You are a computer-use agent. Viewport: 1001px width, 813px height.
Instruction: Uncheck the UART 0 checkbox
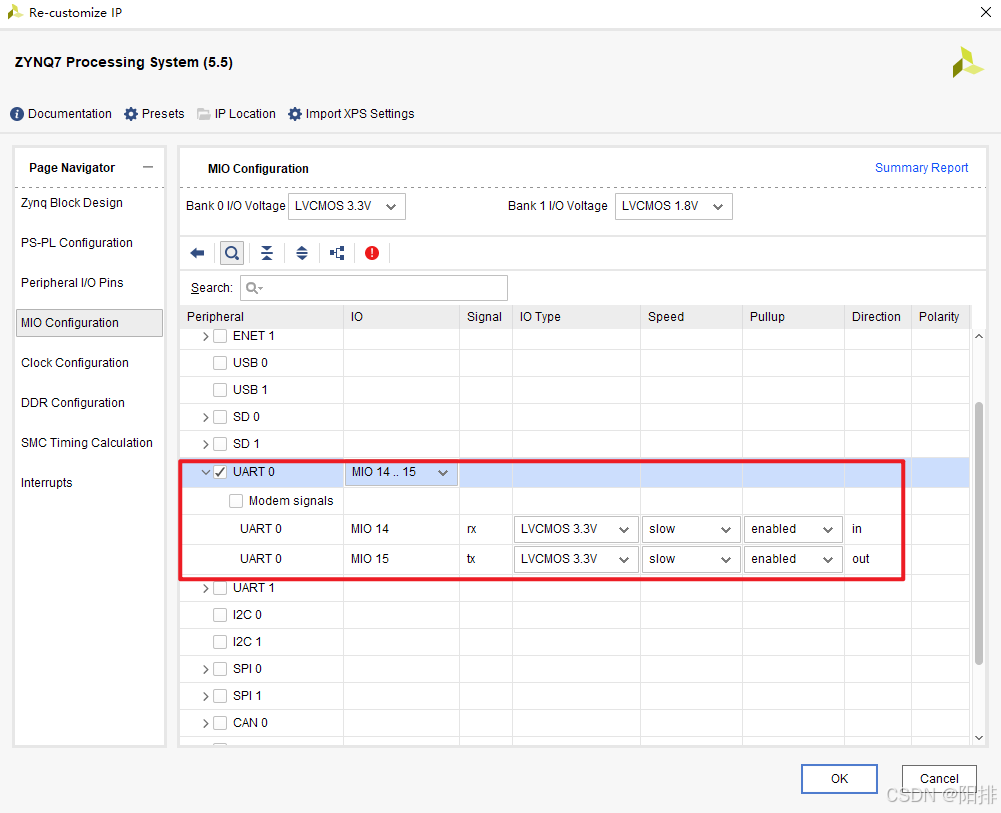tap(220, 472)
